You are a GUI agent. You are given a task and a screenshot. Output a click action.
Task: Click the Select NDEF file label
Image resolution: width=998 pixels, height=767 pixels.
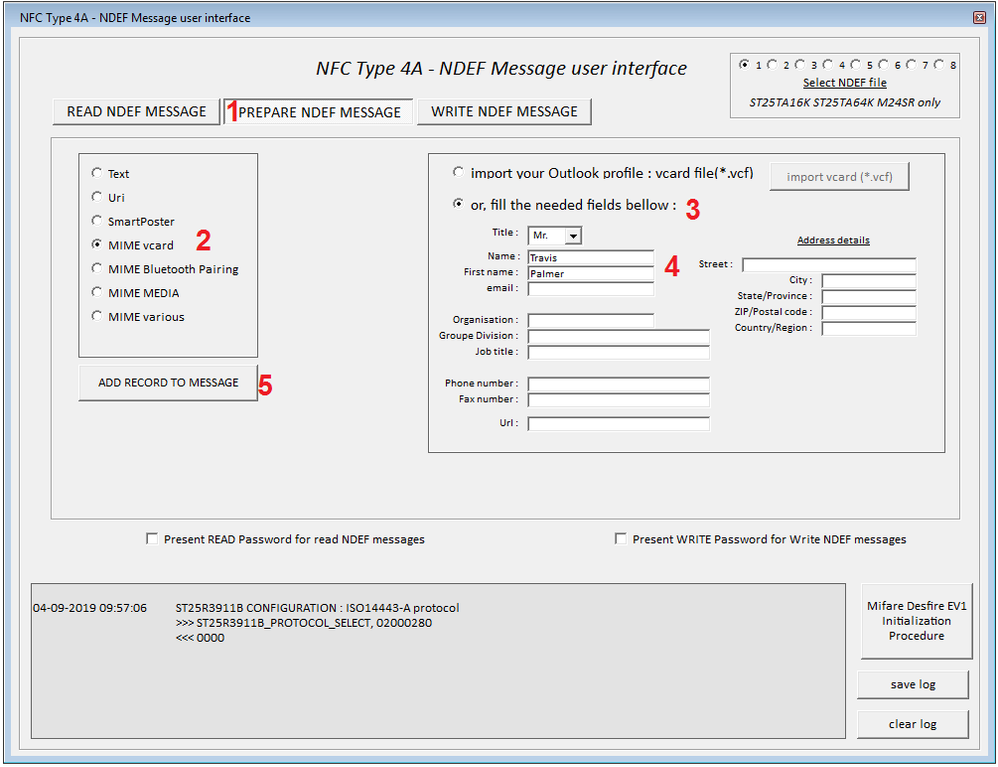click(845, 83)
